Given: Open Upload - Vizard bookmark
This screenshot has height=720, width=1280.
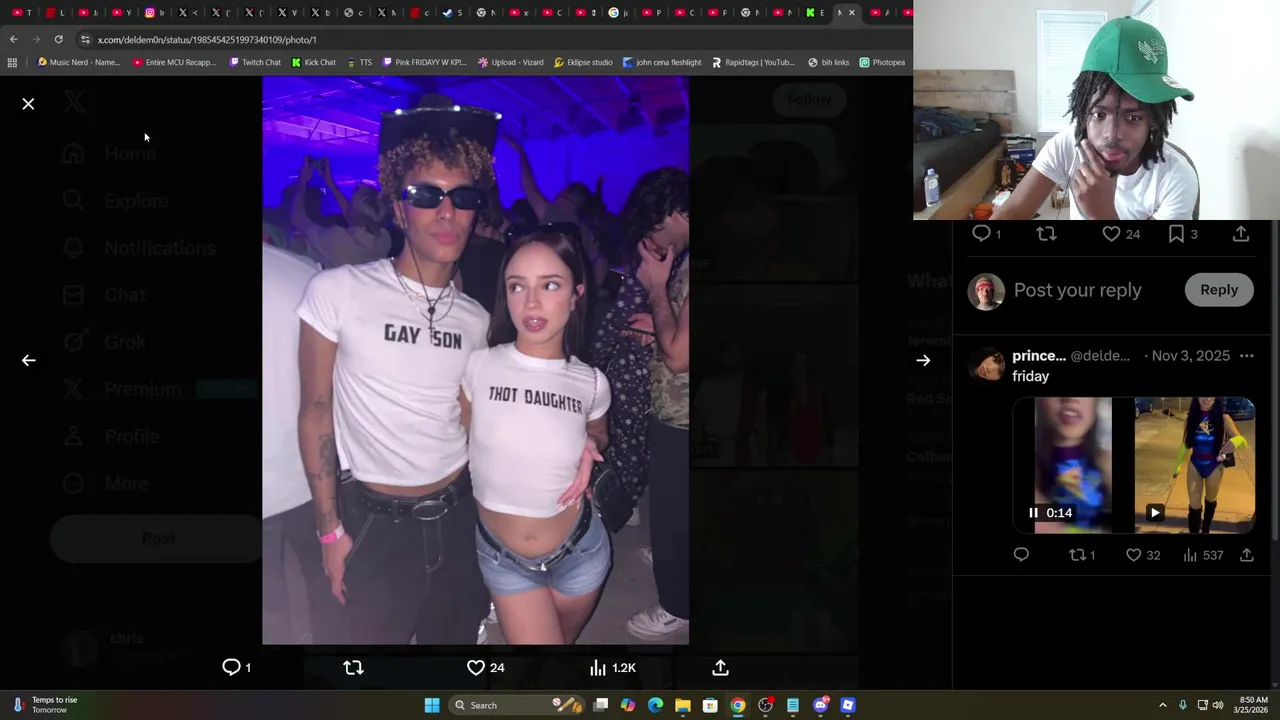Looking at the screenshot, I should 511,62.
